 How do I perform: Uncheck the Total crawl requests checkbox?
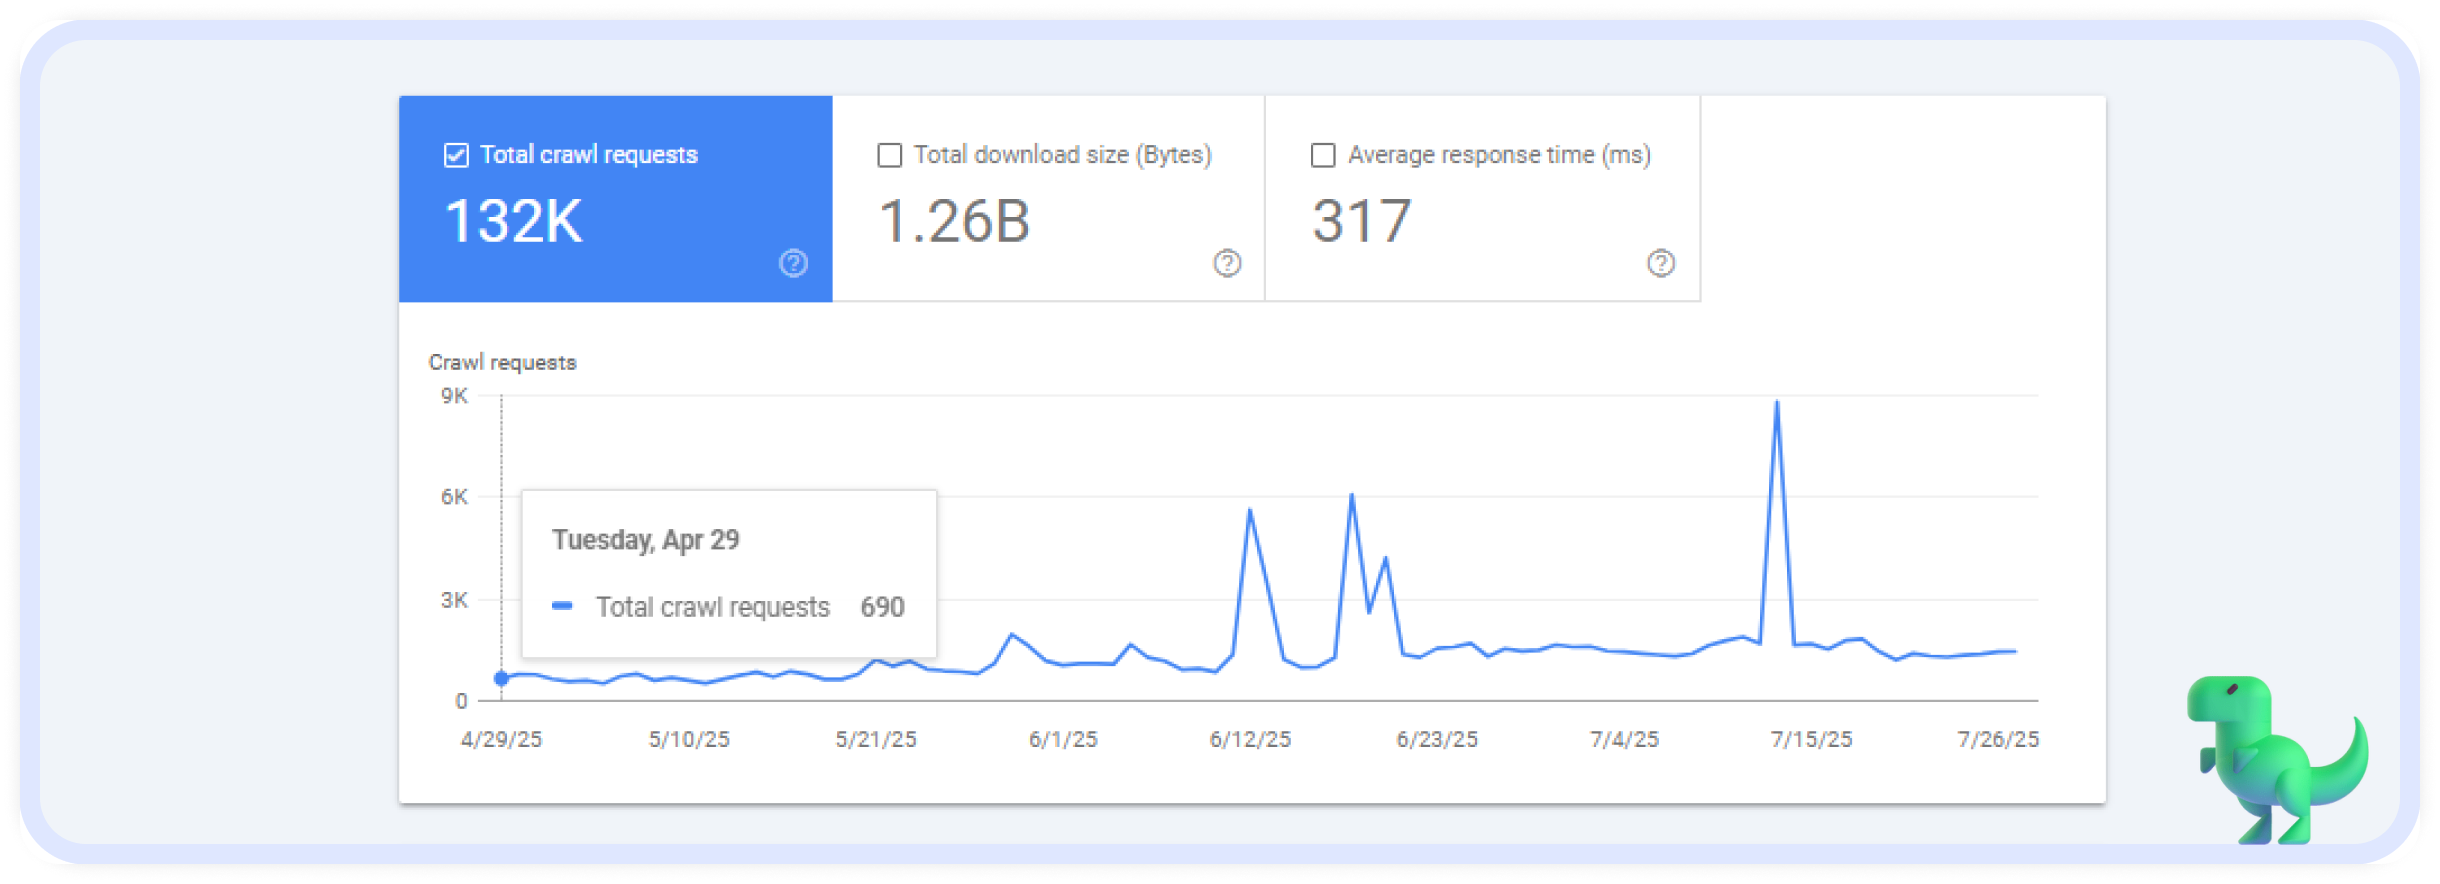456,155
